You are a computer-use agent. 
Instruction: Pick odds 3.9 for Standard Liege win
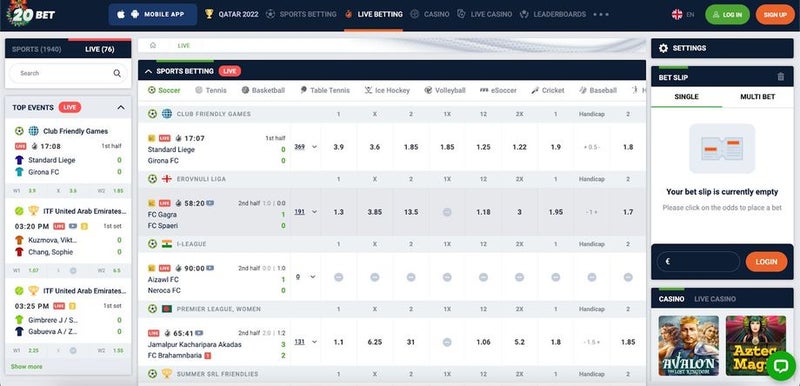coord(338,147)
